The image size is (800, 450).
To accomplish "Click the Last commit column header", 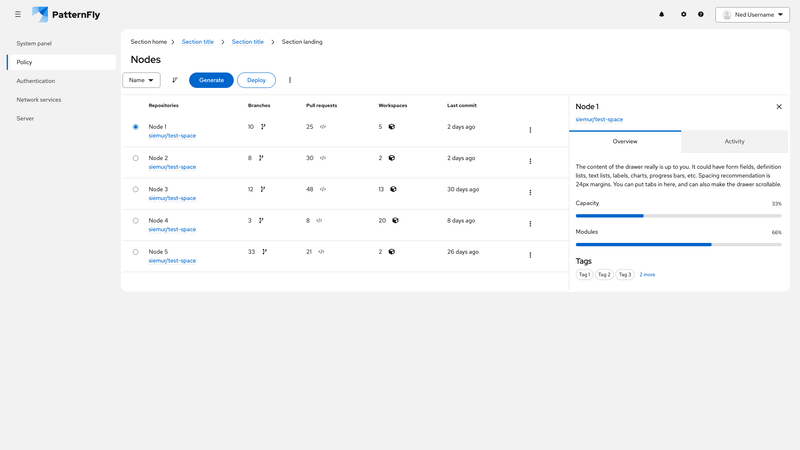I will [x=462, y=106].
